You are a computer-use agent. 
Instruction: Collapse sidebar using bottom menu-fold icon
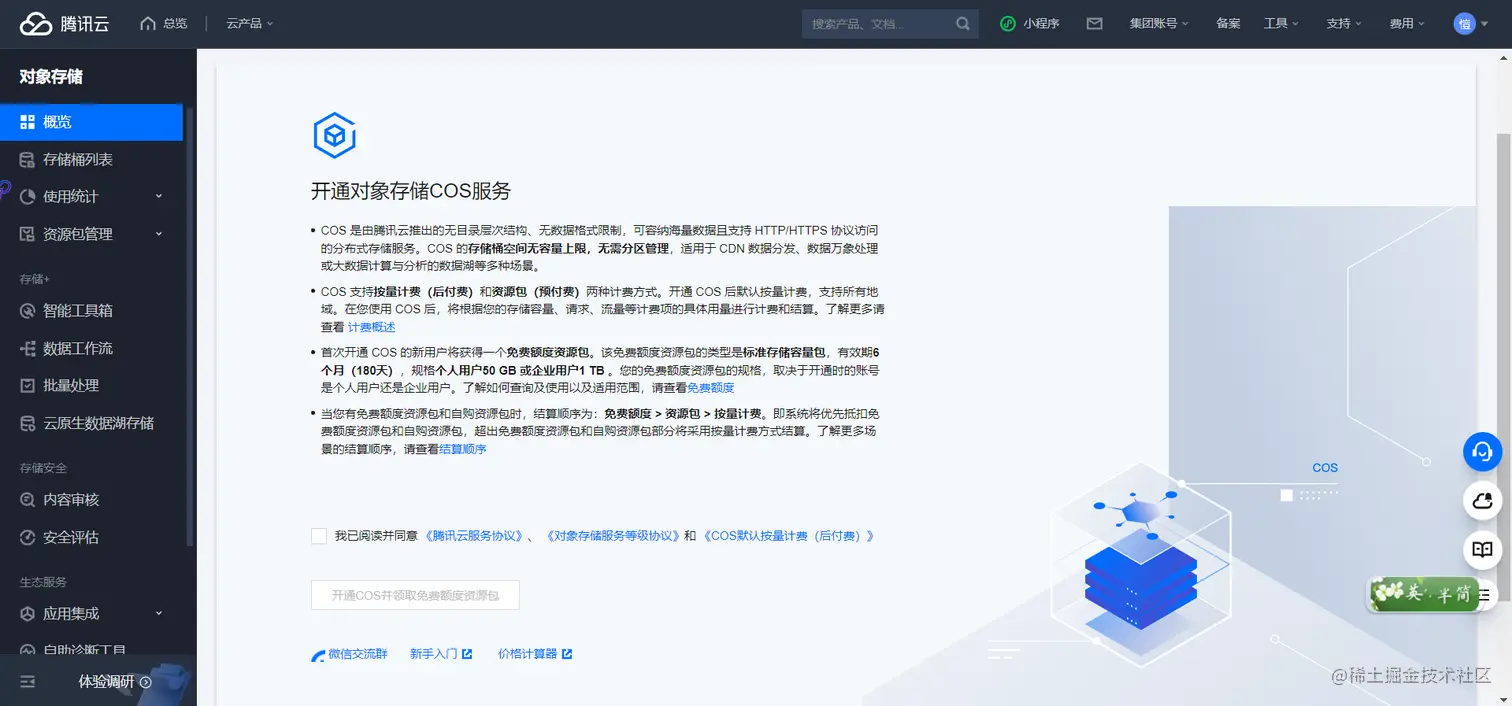(x=28, y=681)
